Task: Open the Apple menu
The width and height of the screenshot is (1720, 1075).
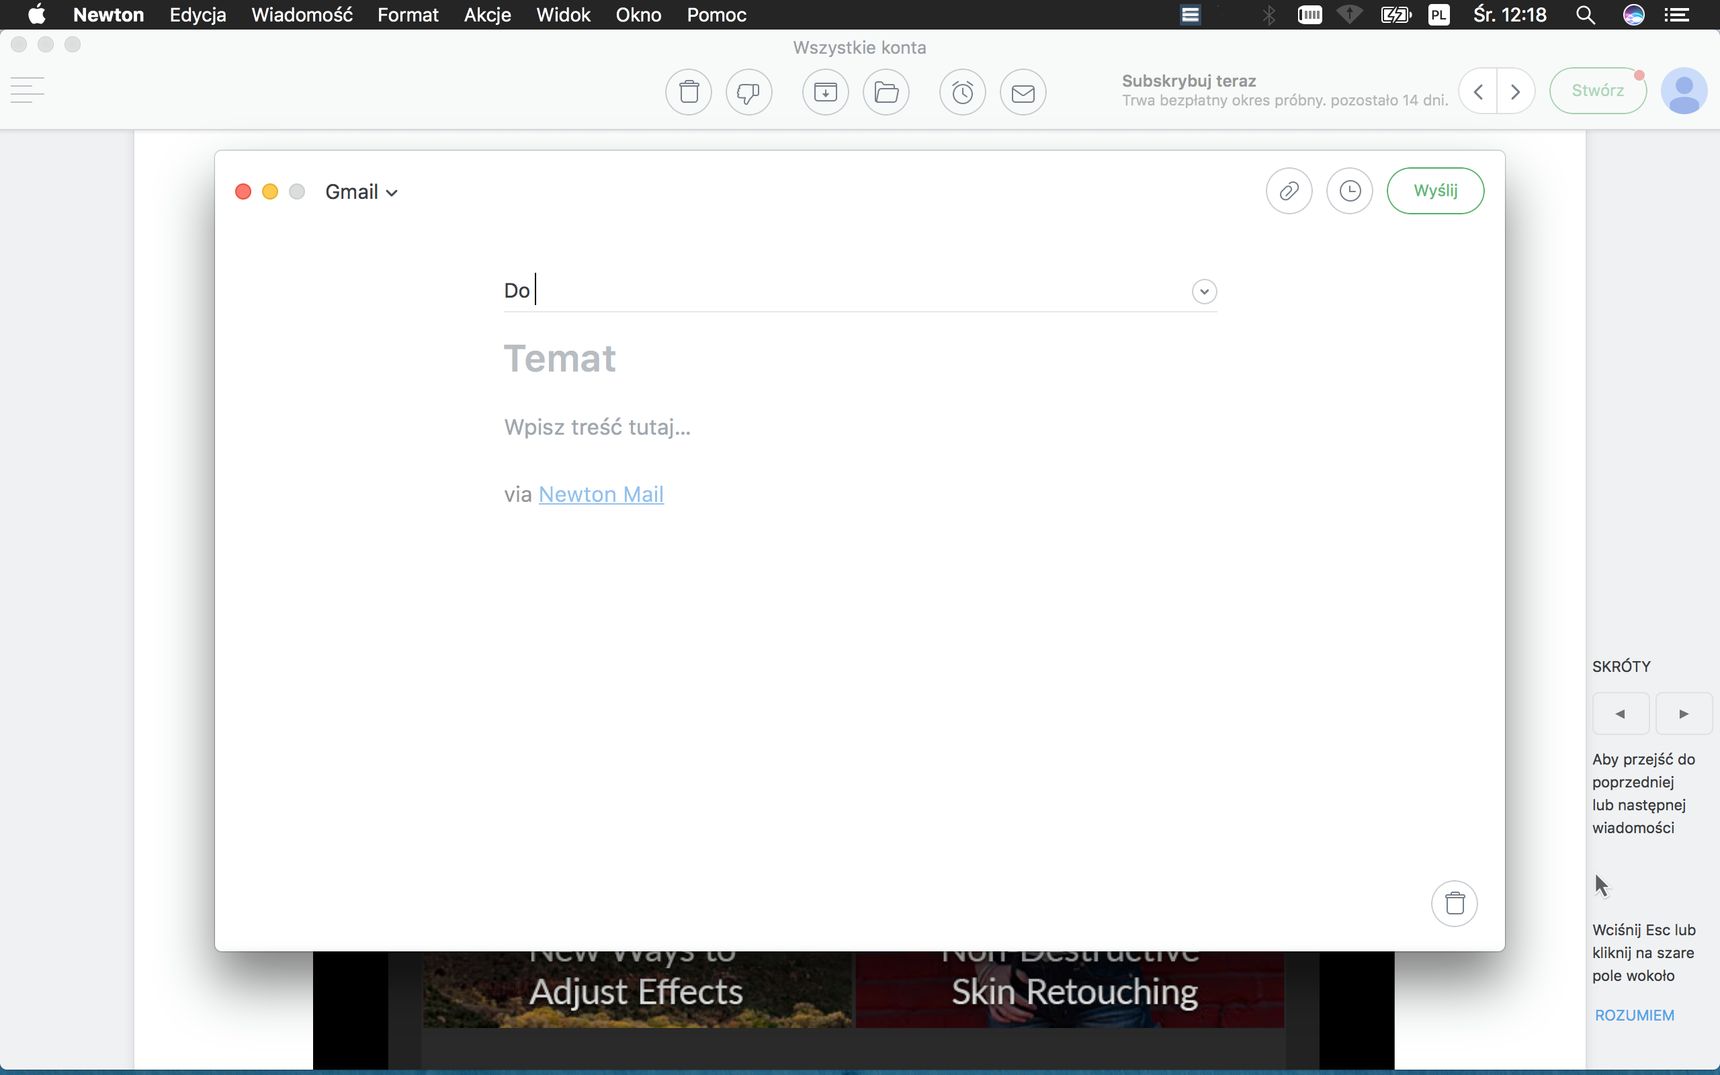Action: pos(37,14)
